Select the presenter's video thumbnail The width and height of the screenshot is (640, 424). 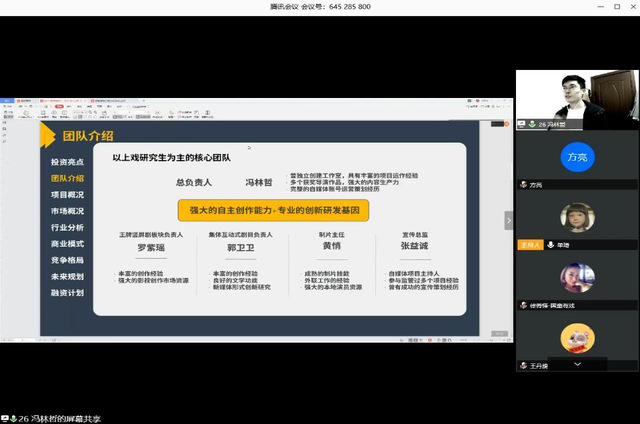pos(577,99)
